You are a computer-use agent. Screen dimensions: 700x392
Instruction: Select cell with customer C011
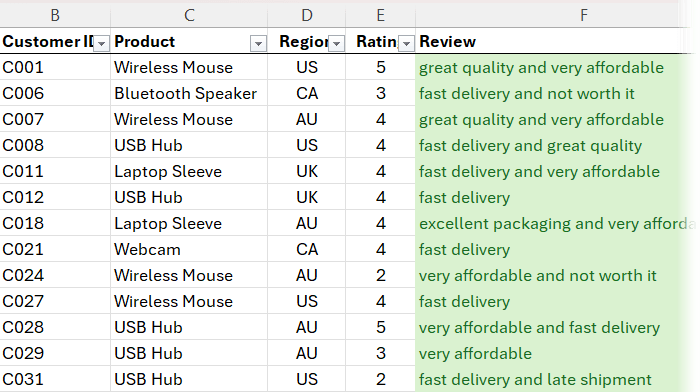(x=55, y=171)
